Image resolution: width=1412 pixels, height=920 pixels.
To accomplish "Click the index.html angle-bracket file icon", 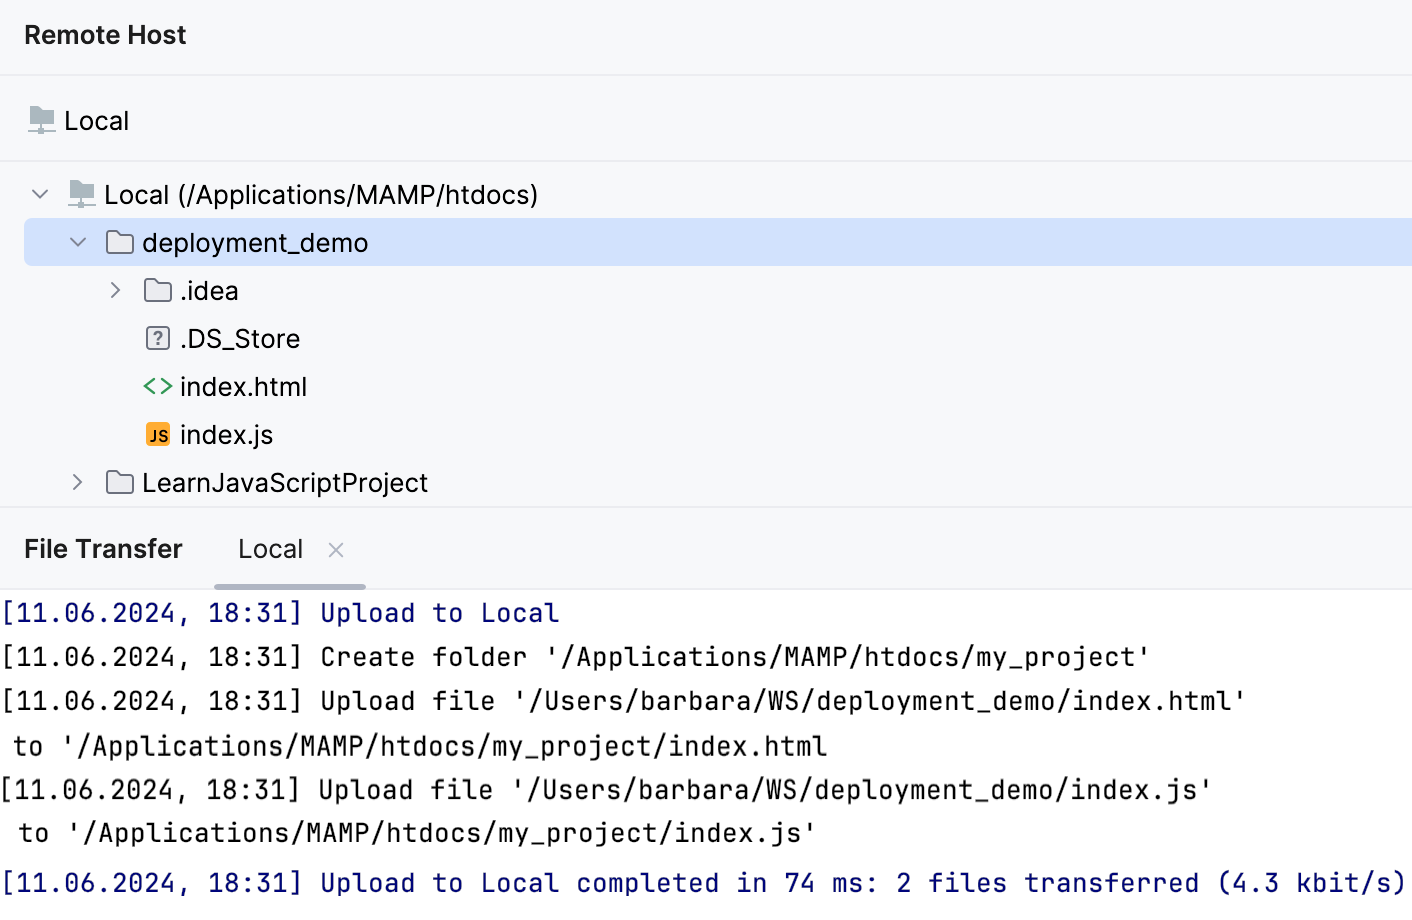I will 158,386.
